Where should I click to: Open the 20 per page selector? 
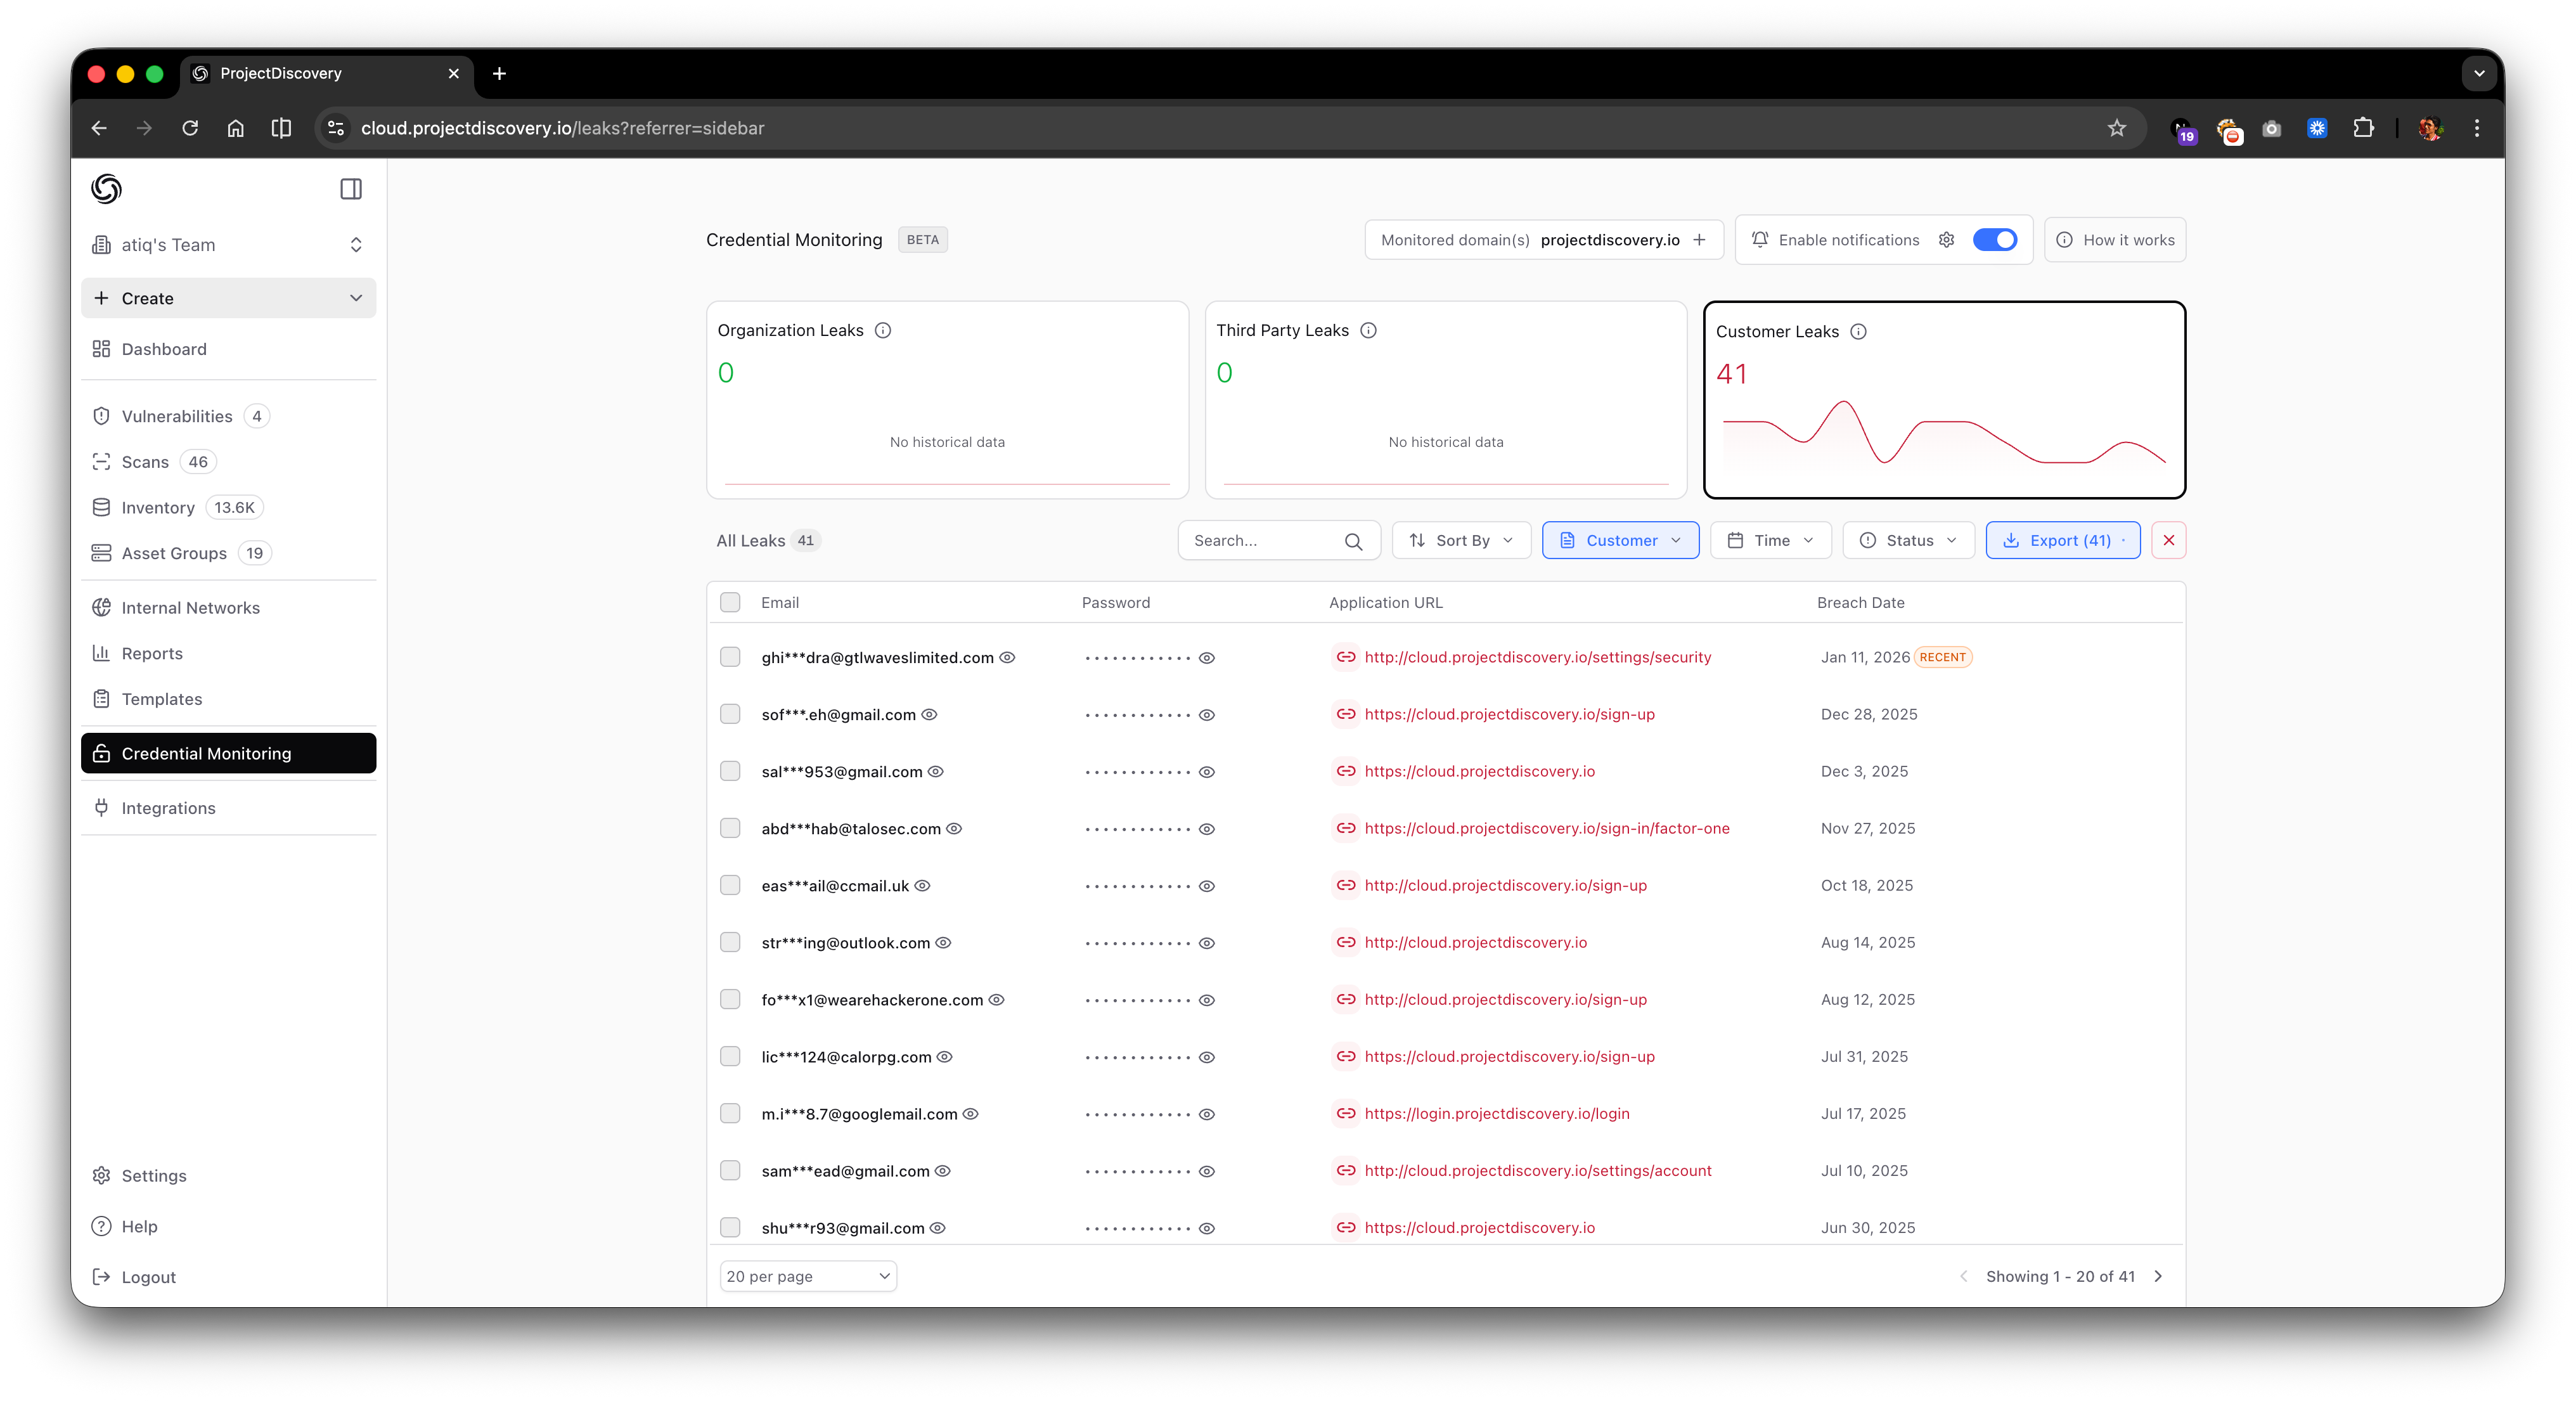pyautogui.click(x=808, y=1277)
